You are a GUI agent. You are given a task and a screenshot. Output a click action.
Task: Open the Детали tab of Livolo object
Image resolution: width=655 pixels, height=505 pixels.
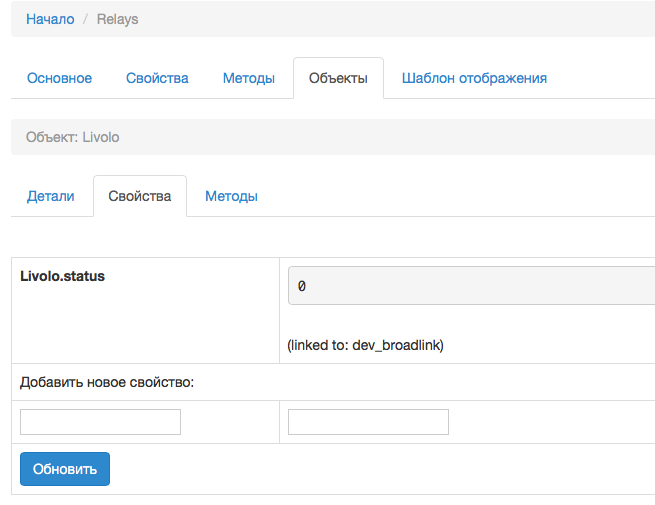[50, 196]
